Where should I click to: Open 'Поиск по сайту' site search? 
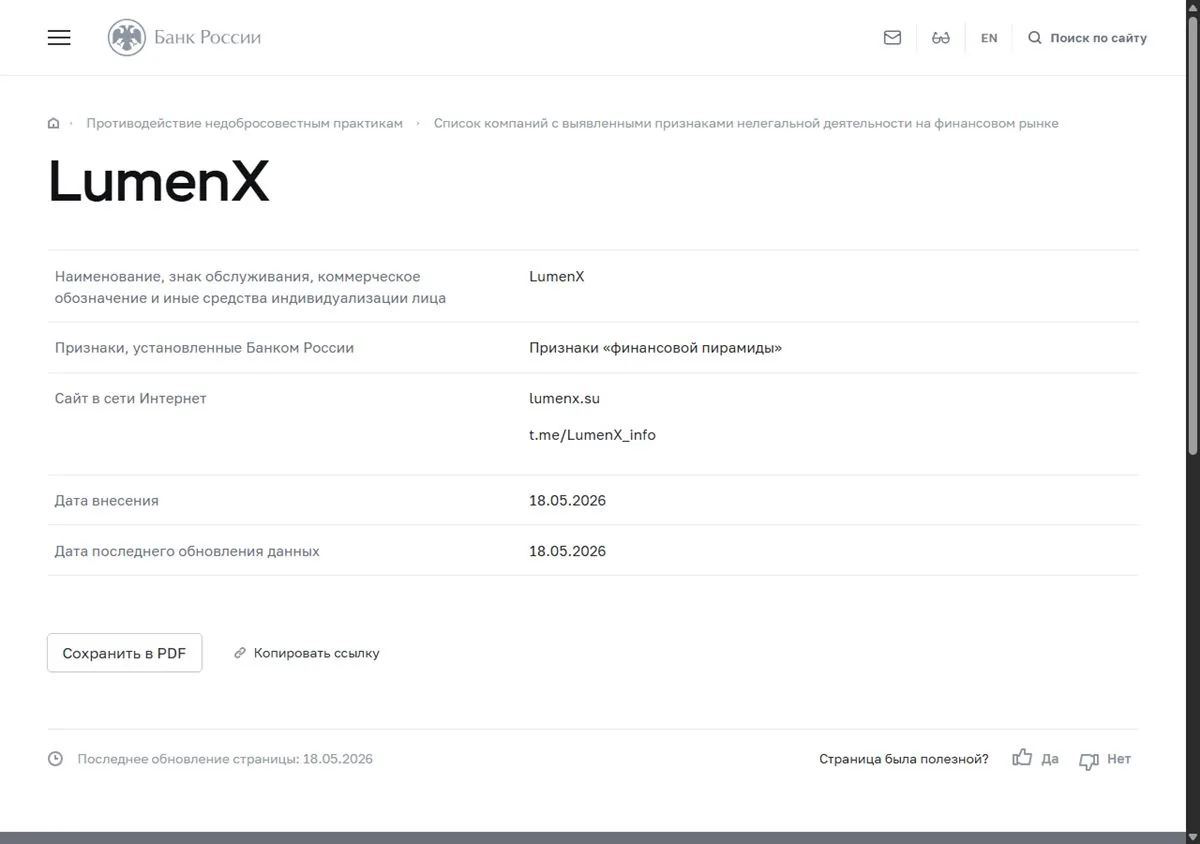(1098, 38)
